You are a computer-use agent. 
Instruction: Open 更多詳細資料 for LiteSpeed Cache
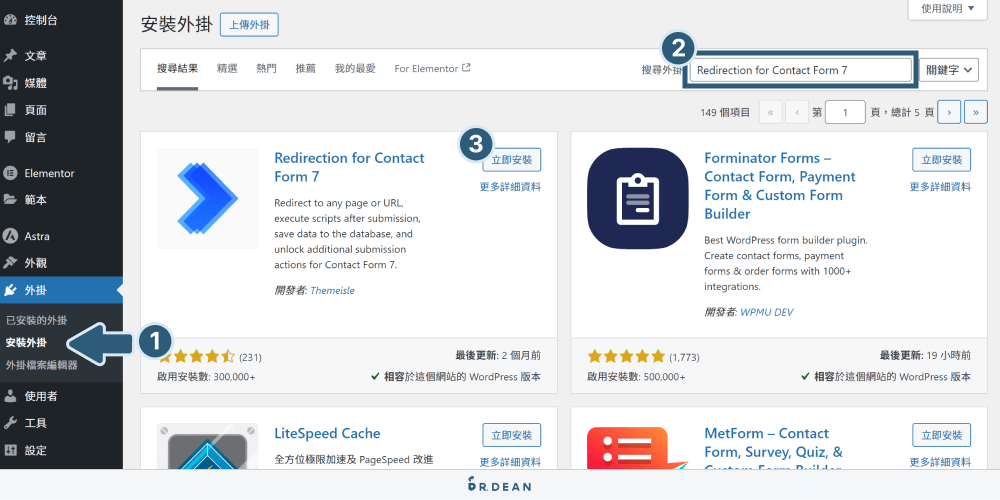point(510,462)
